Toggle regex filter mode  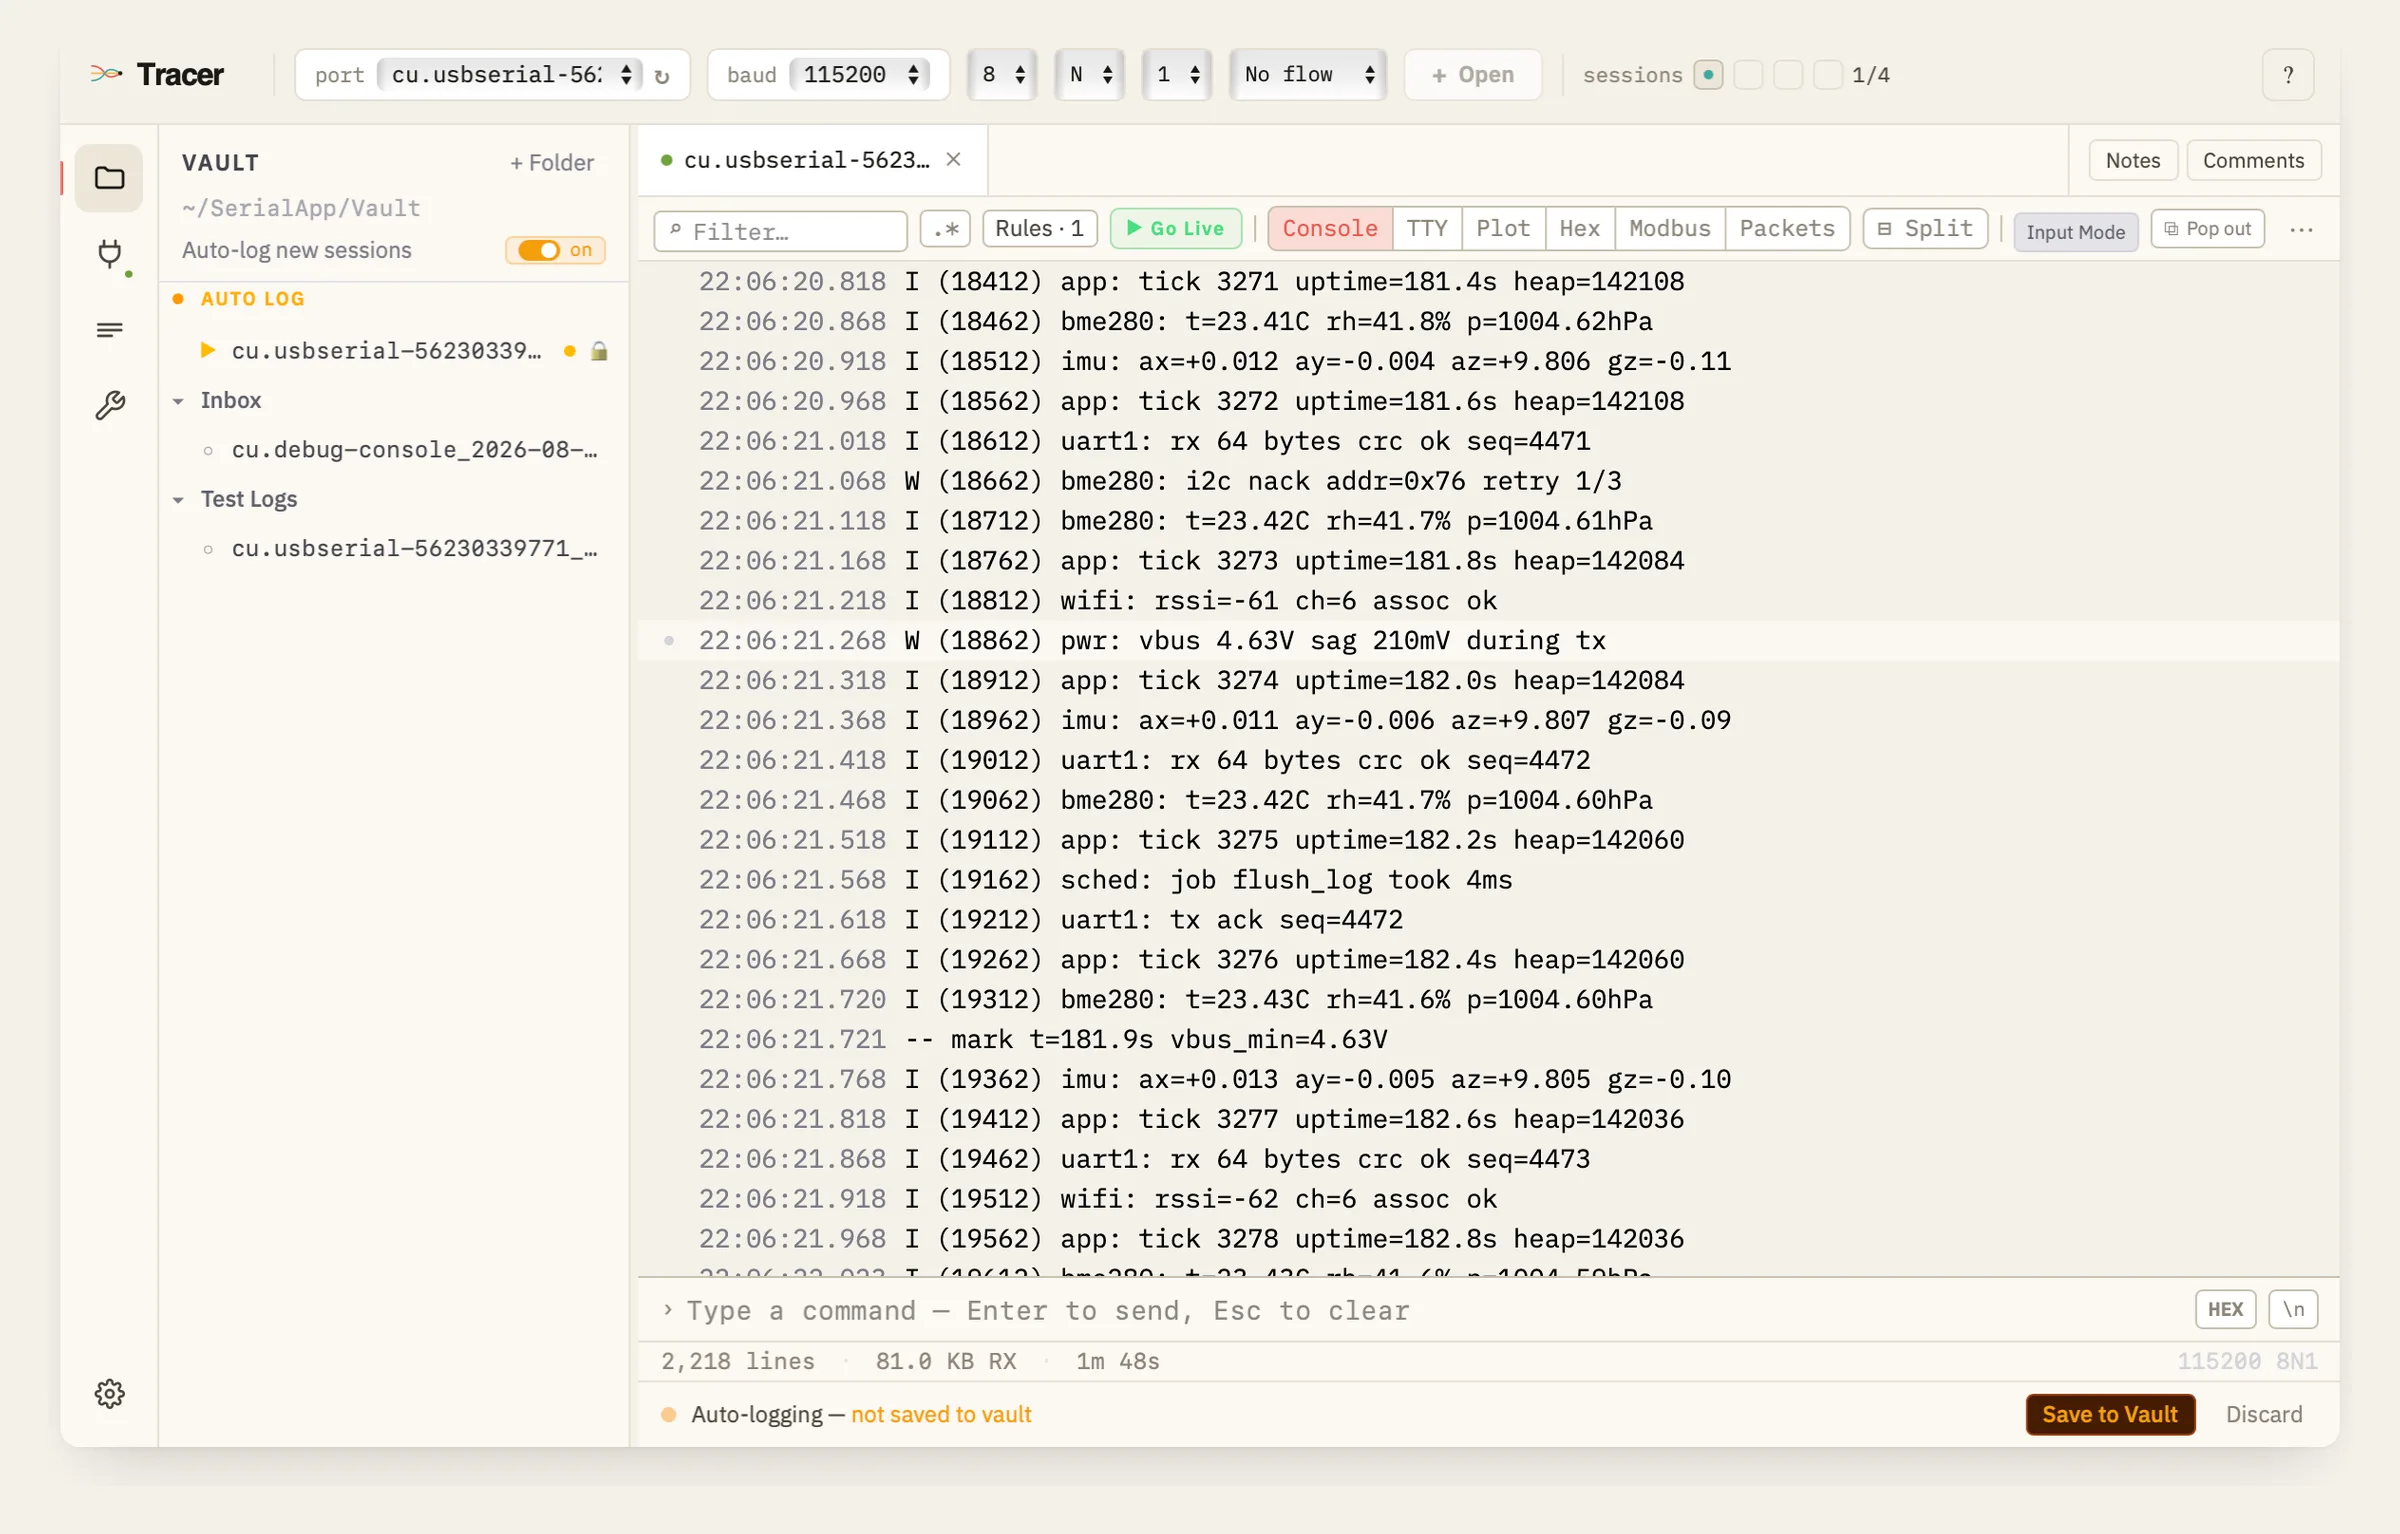point(945,230)
